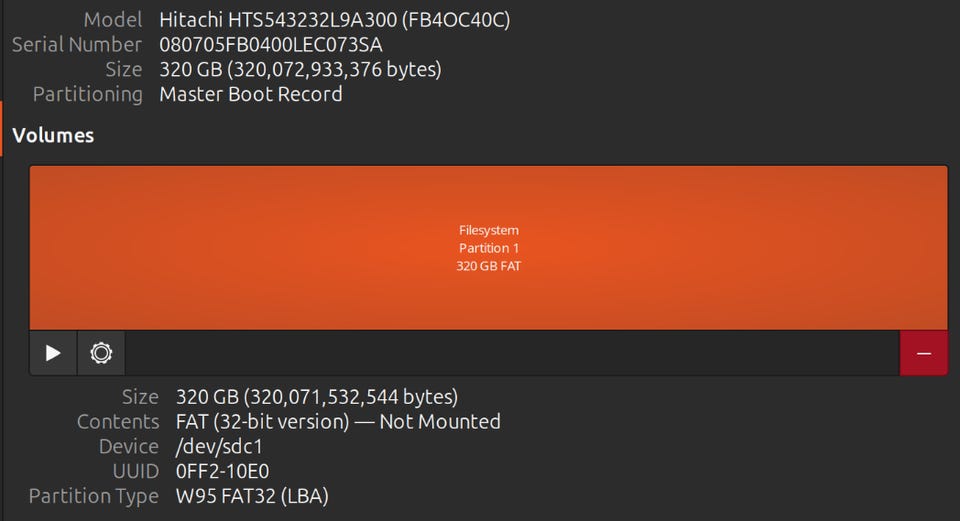Image resolution: width=960 pixels, height=521 pixels.
Task: Select the Partition 1 320 GB FAT volume
Action: (488, 248)
